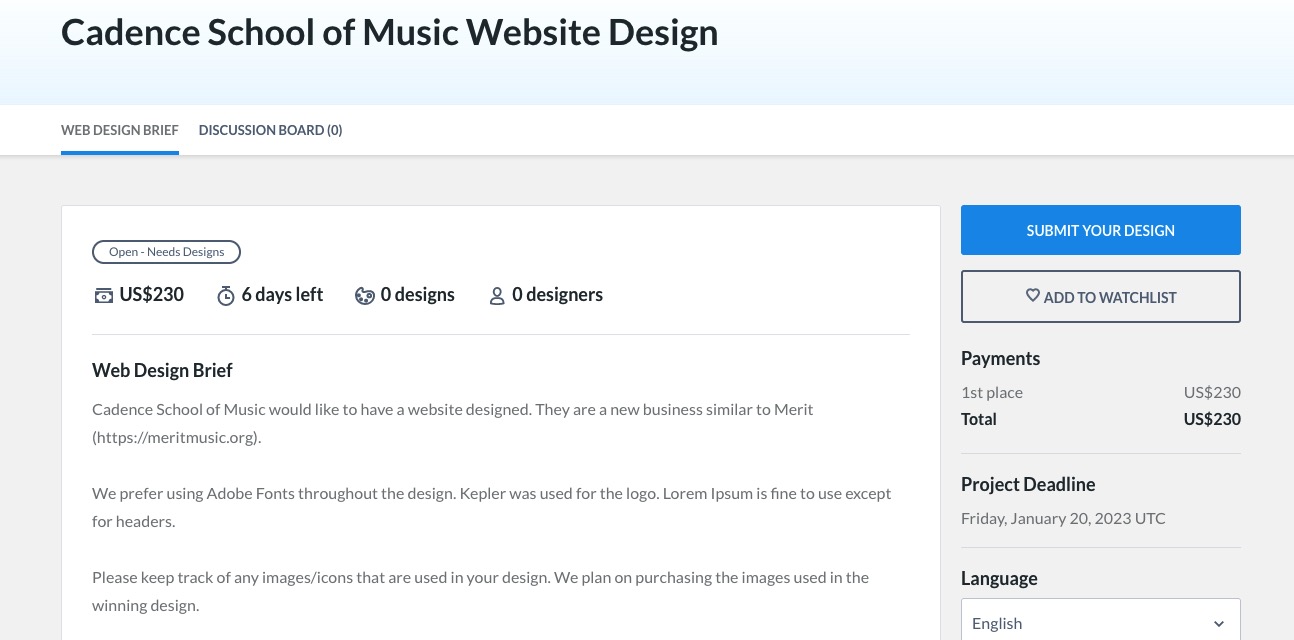Click the Web Design Brief heading
The image size is (1294, 640).
tap(162, 370)
